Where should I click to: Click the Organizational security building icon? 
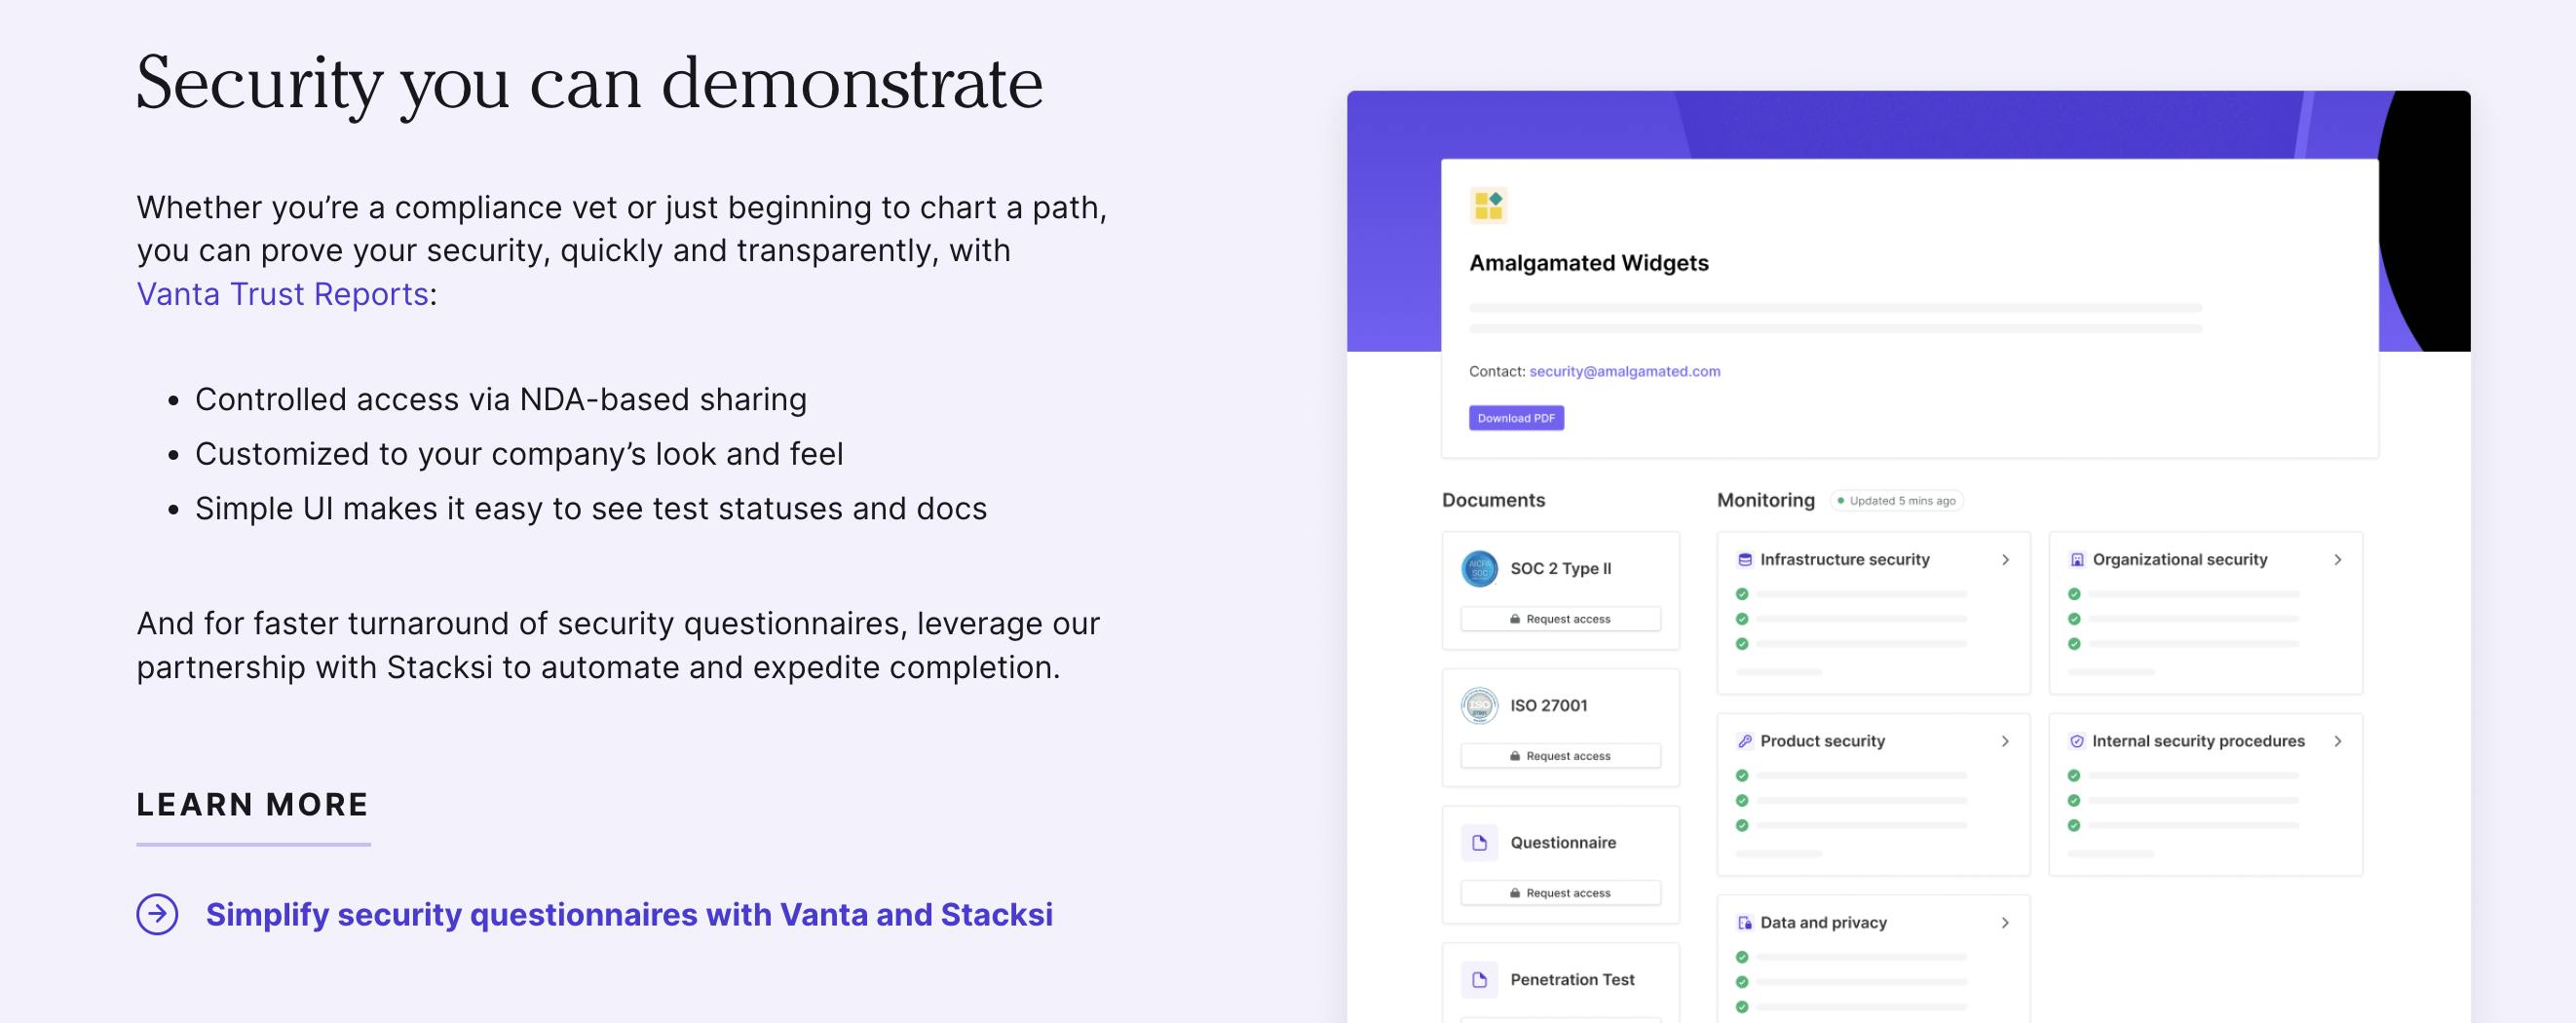point(2077,560)
